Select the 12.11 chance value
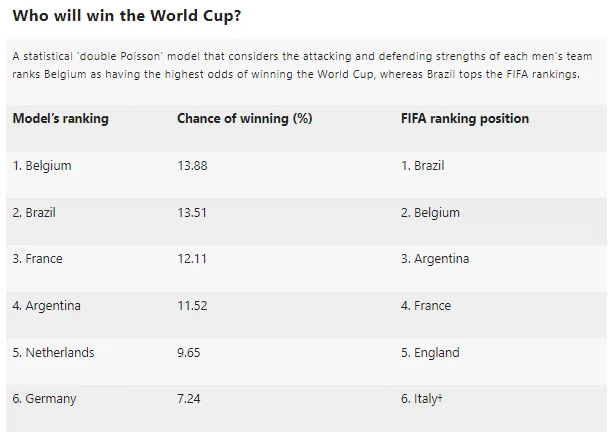614x432 pixels. point(192,259)
